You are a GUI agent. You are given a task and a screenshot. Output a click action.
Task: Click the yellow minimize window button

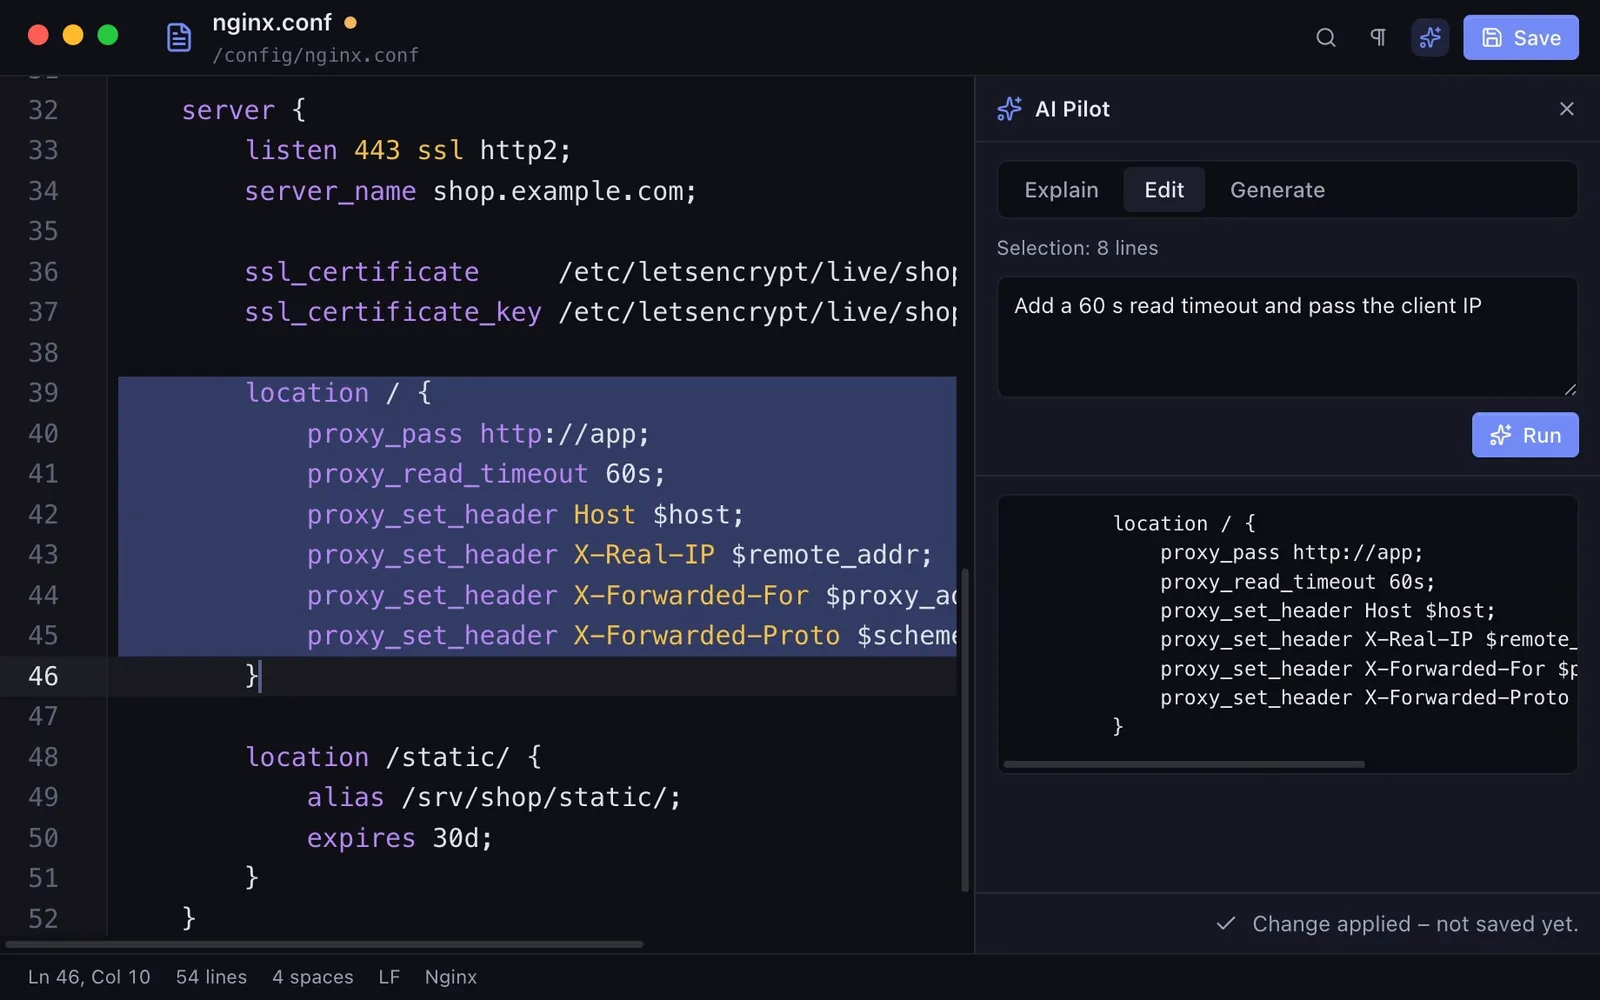(x=73, y=35)
